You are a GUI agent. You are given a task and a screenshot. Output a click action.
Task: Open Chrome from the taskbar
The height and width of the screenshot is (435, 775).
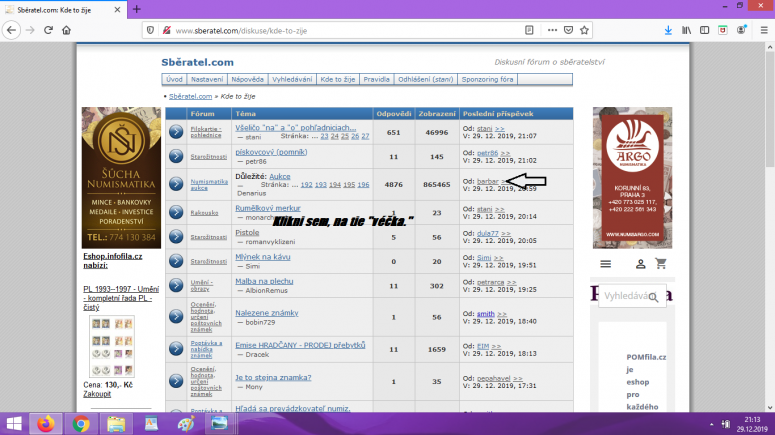click(x=81, y=424)
